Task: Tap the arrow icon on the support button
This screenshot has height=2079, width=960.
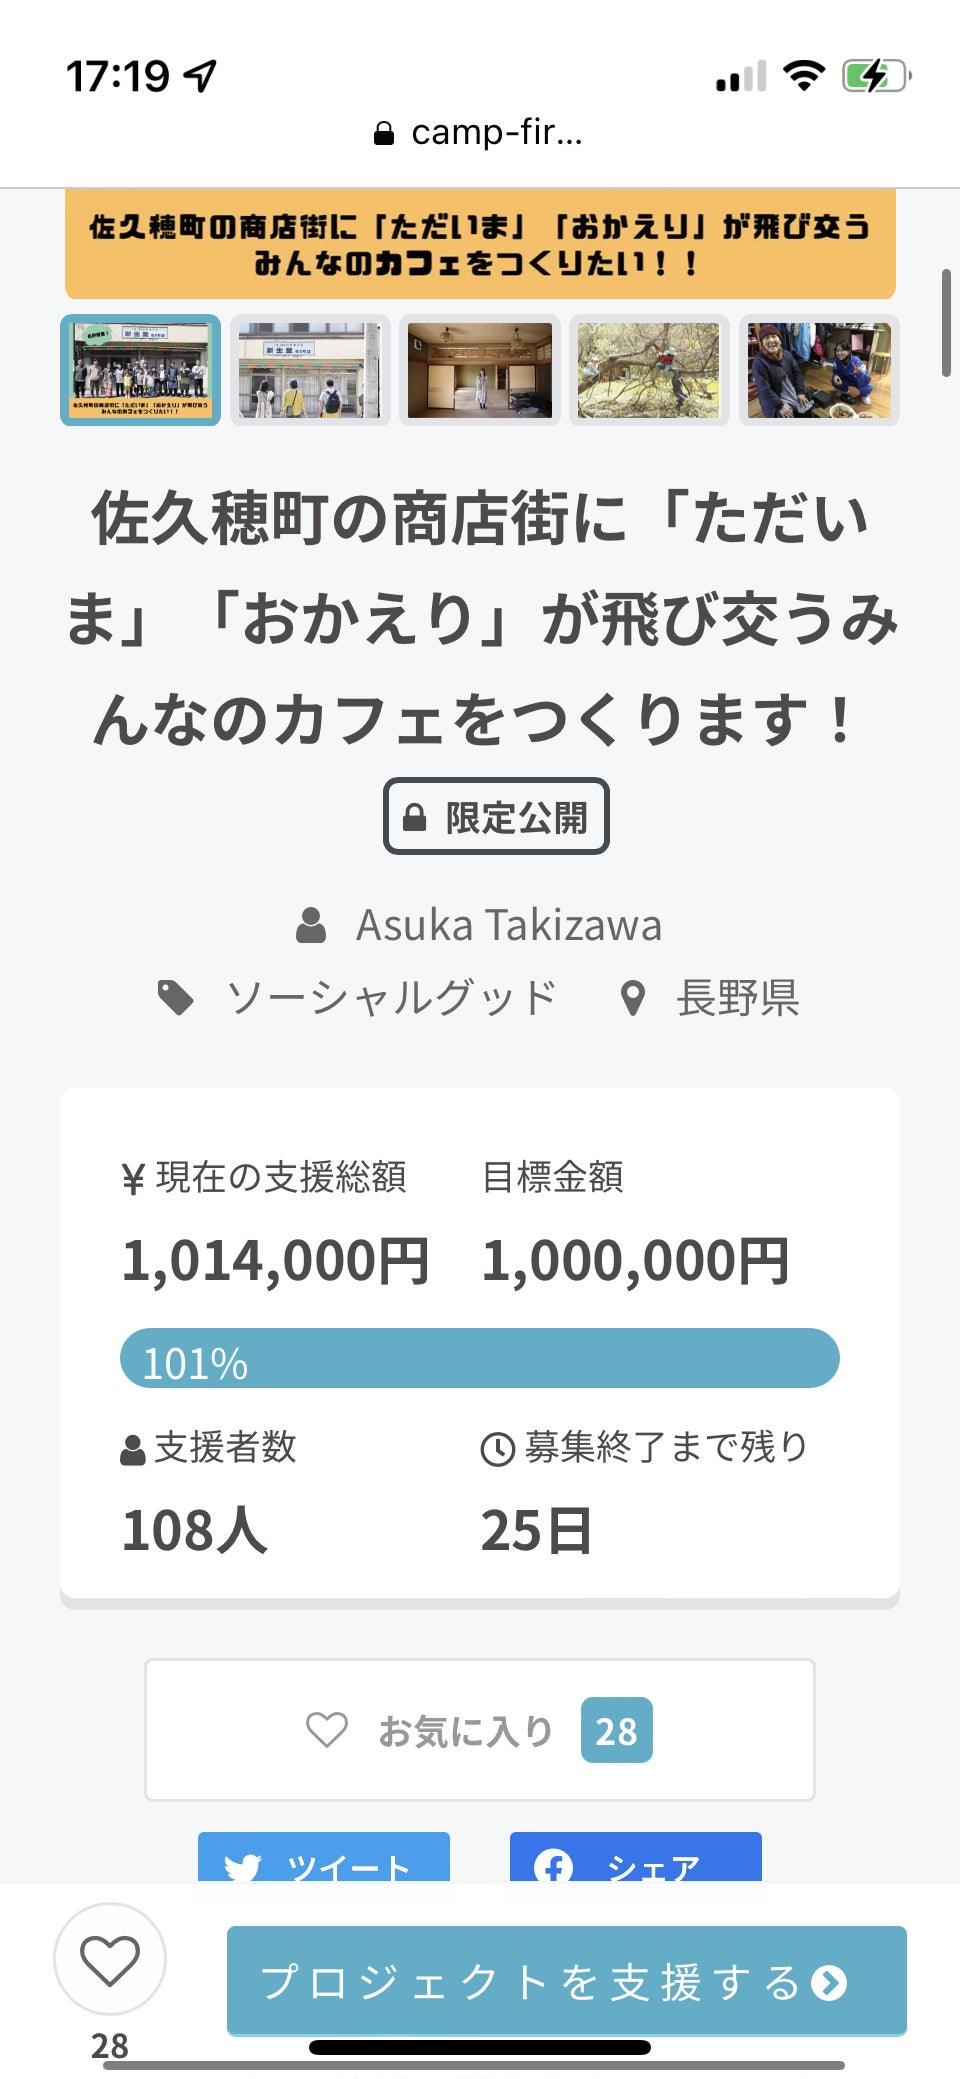Action: (829, 1982)
